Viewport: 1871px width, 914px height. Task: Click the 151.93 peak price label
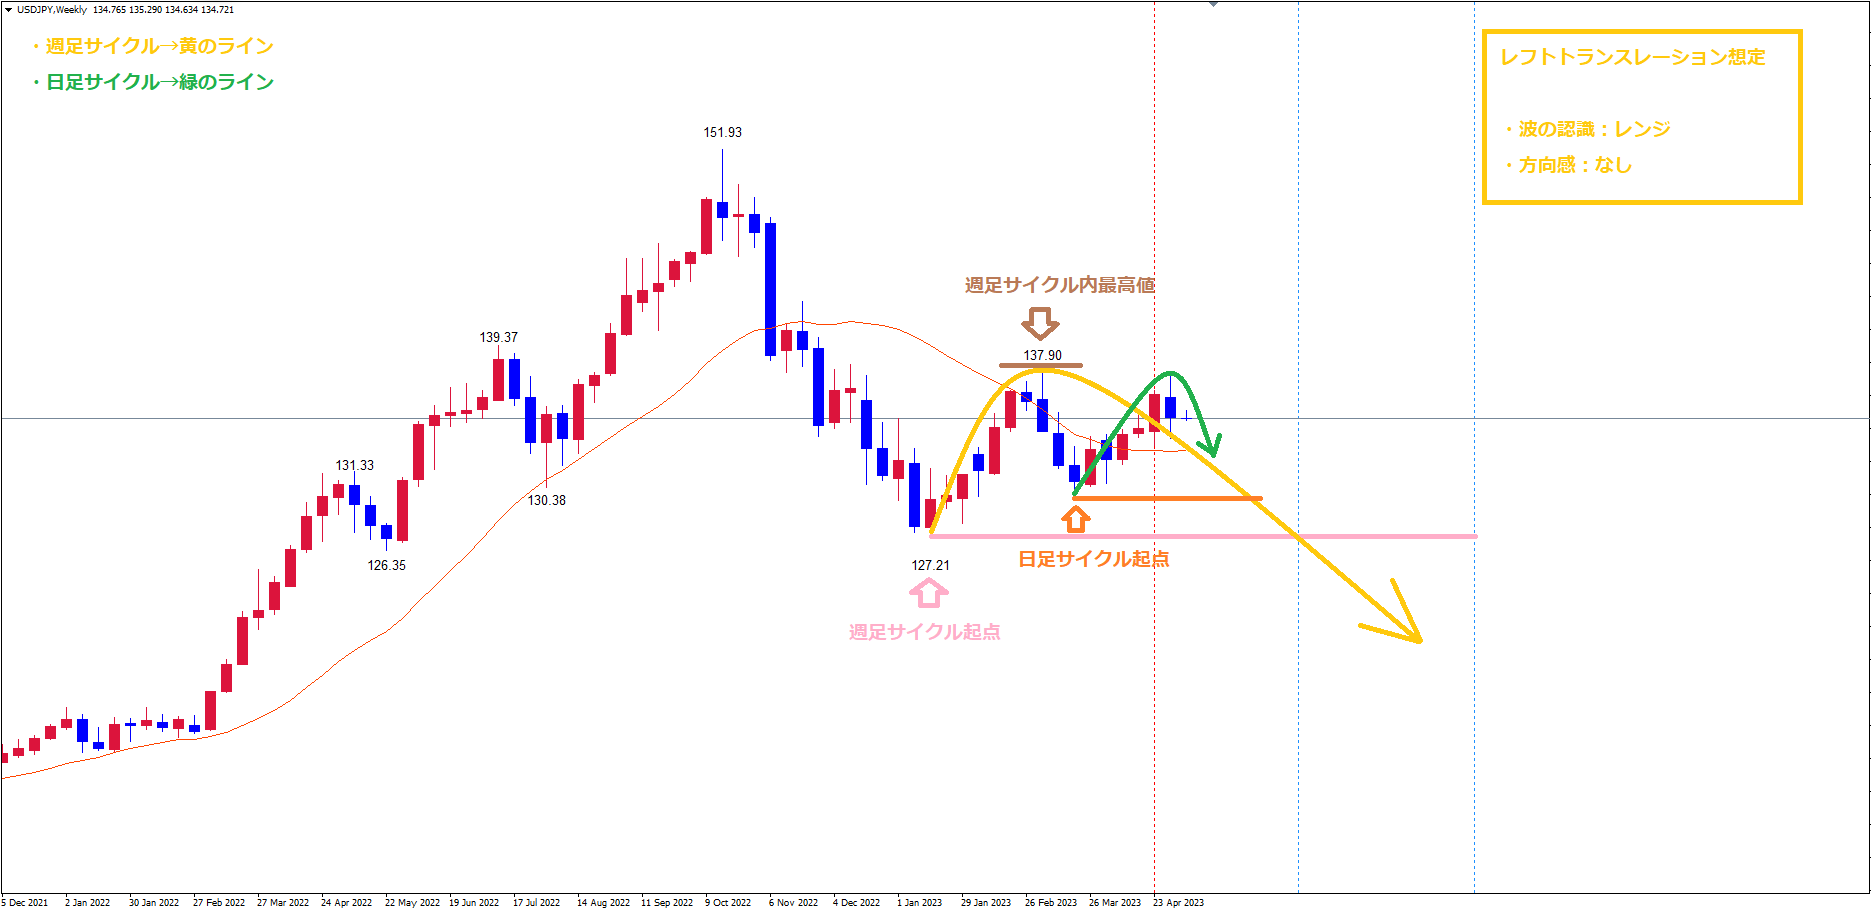[722, 132]
